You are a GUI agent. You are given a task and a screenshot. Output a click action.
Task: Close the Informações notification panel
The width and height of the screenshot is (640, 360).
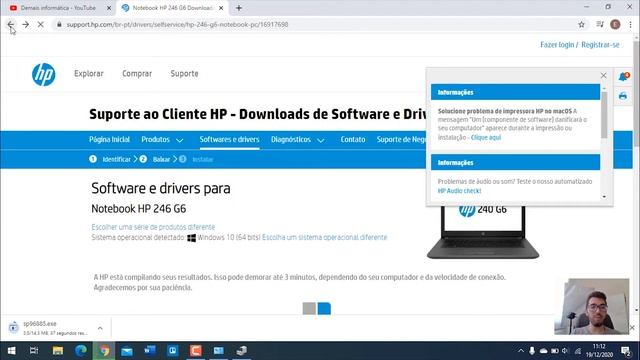point(604,76)
